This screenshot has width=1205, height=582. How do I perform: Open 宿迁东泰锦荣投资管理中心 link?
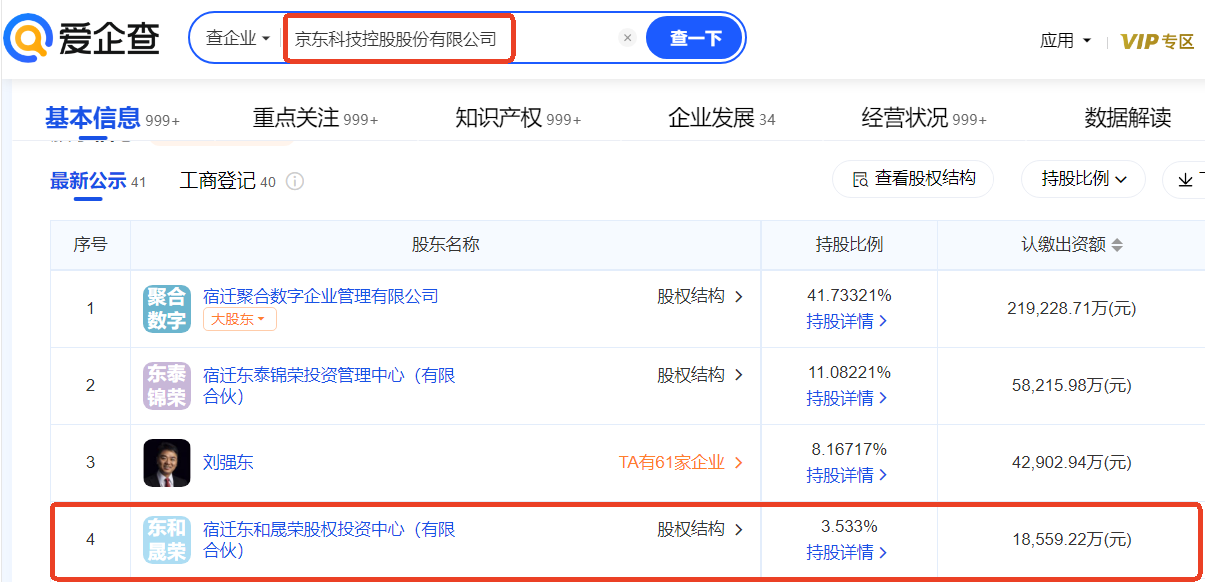coord(329,385)
